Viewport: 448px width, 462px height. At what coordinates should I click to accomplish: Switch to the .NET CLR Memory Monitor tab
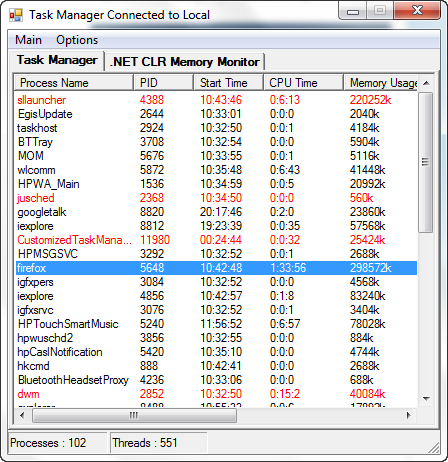(x=185, y=62)
